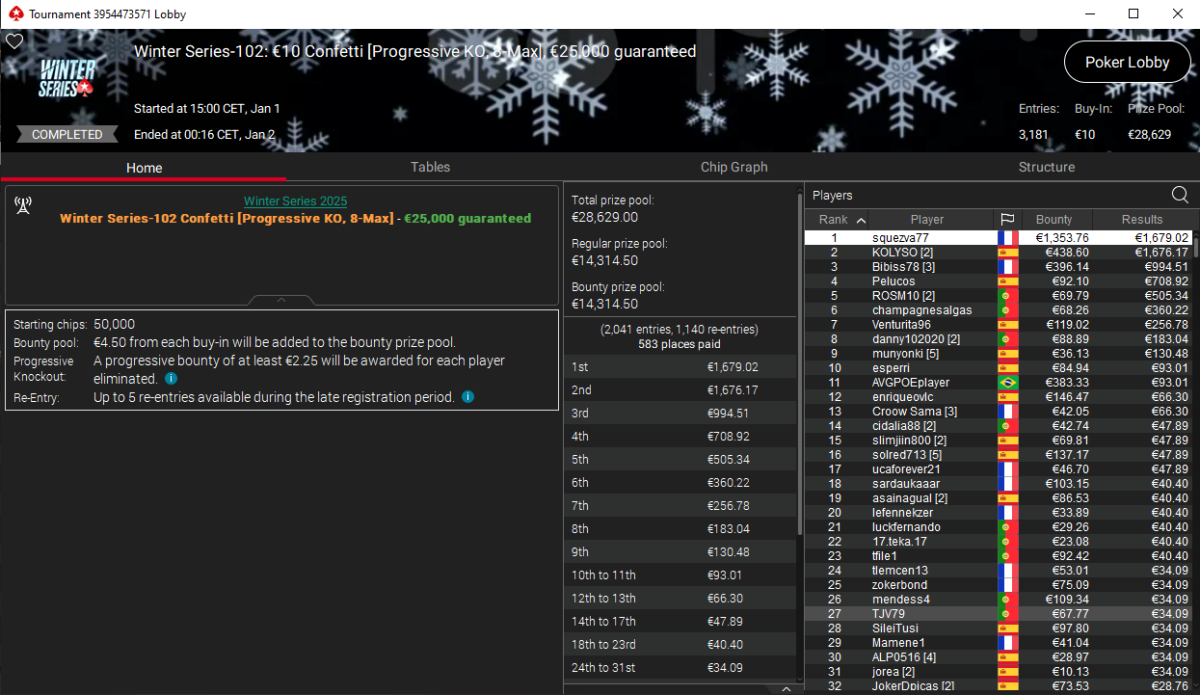Viewport: 1200px width, 695px height.
Task: Open the player search magnifier
Action: tap(1180, 195)
